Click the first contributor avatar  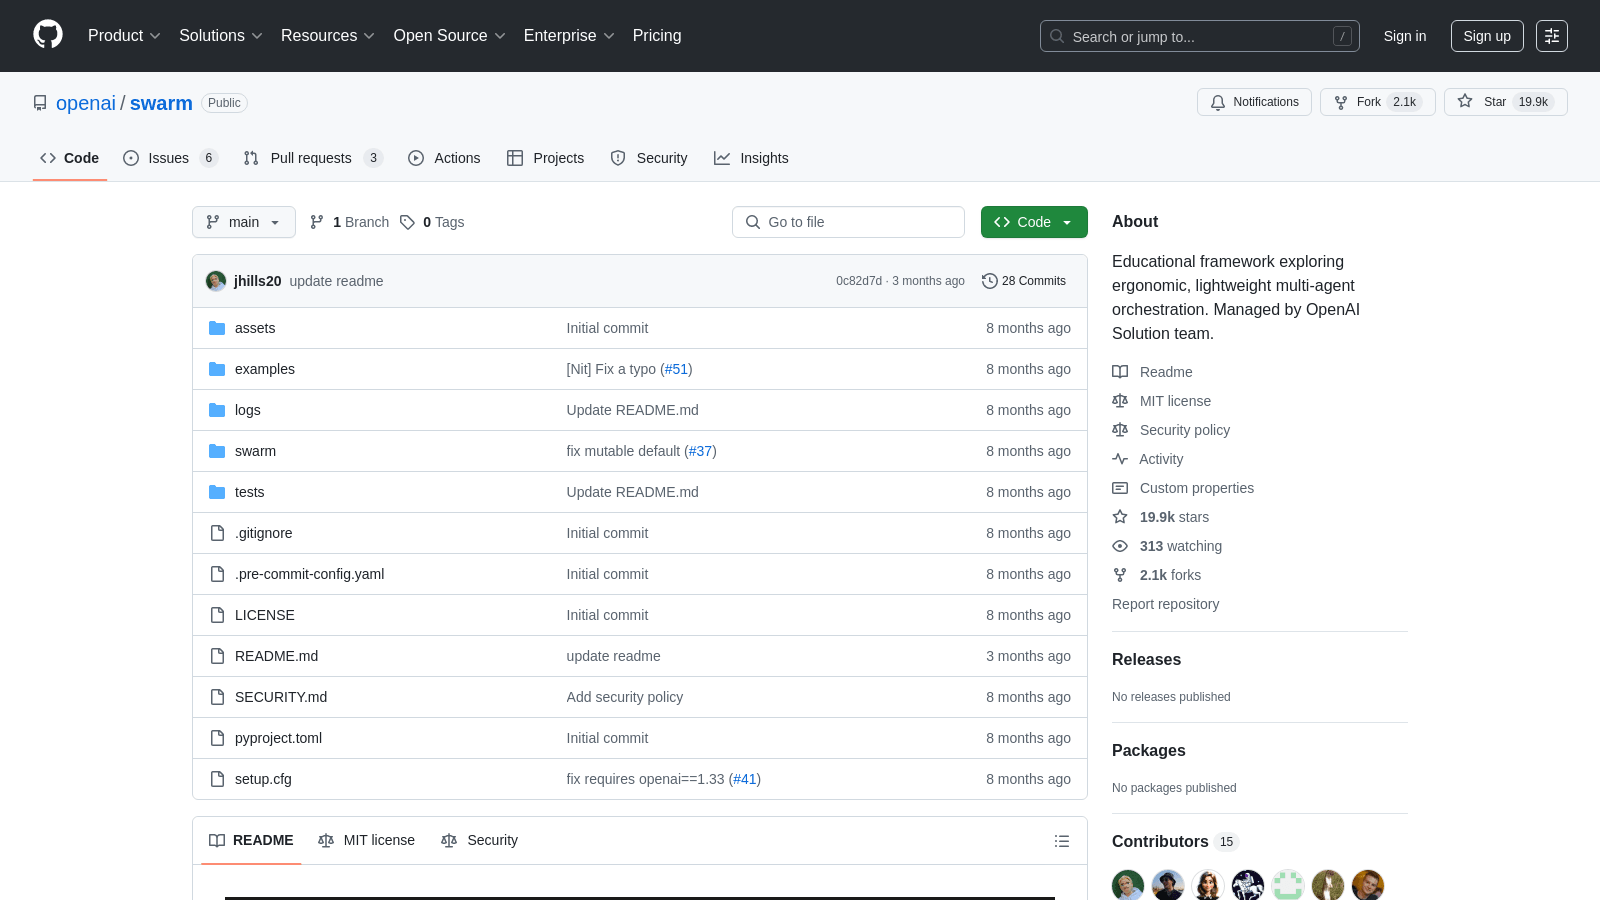click(x=1128, y=885)
